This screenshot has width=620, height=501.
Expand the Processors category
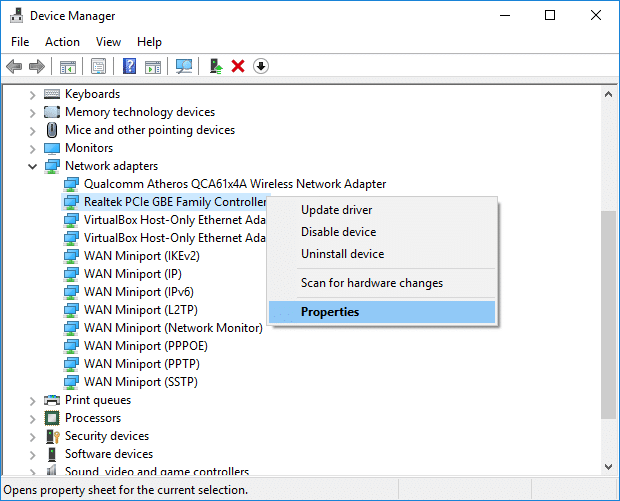(x=32, y=418)
